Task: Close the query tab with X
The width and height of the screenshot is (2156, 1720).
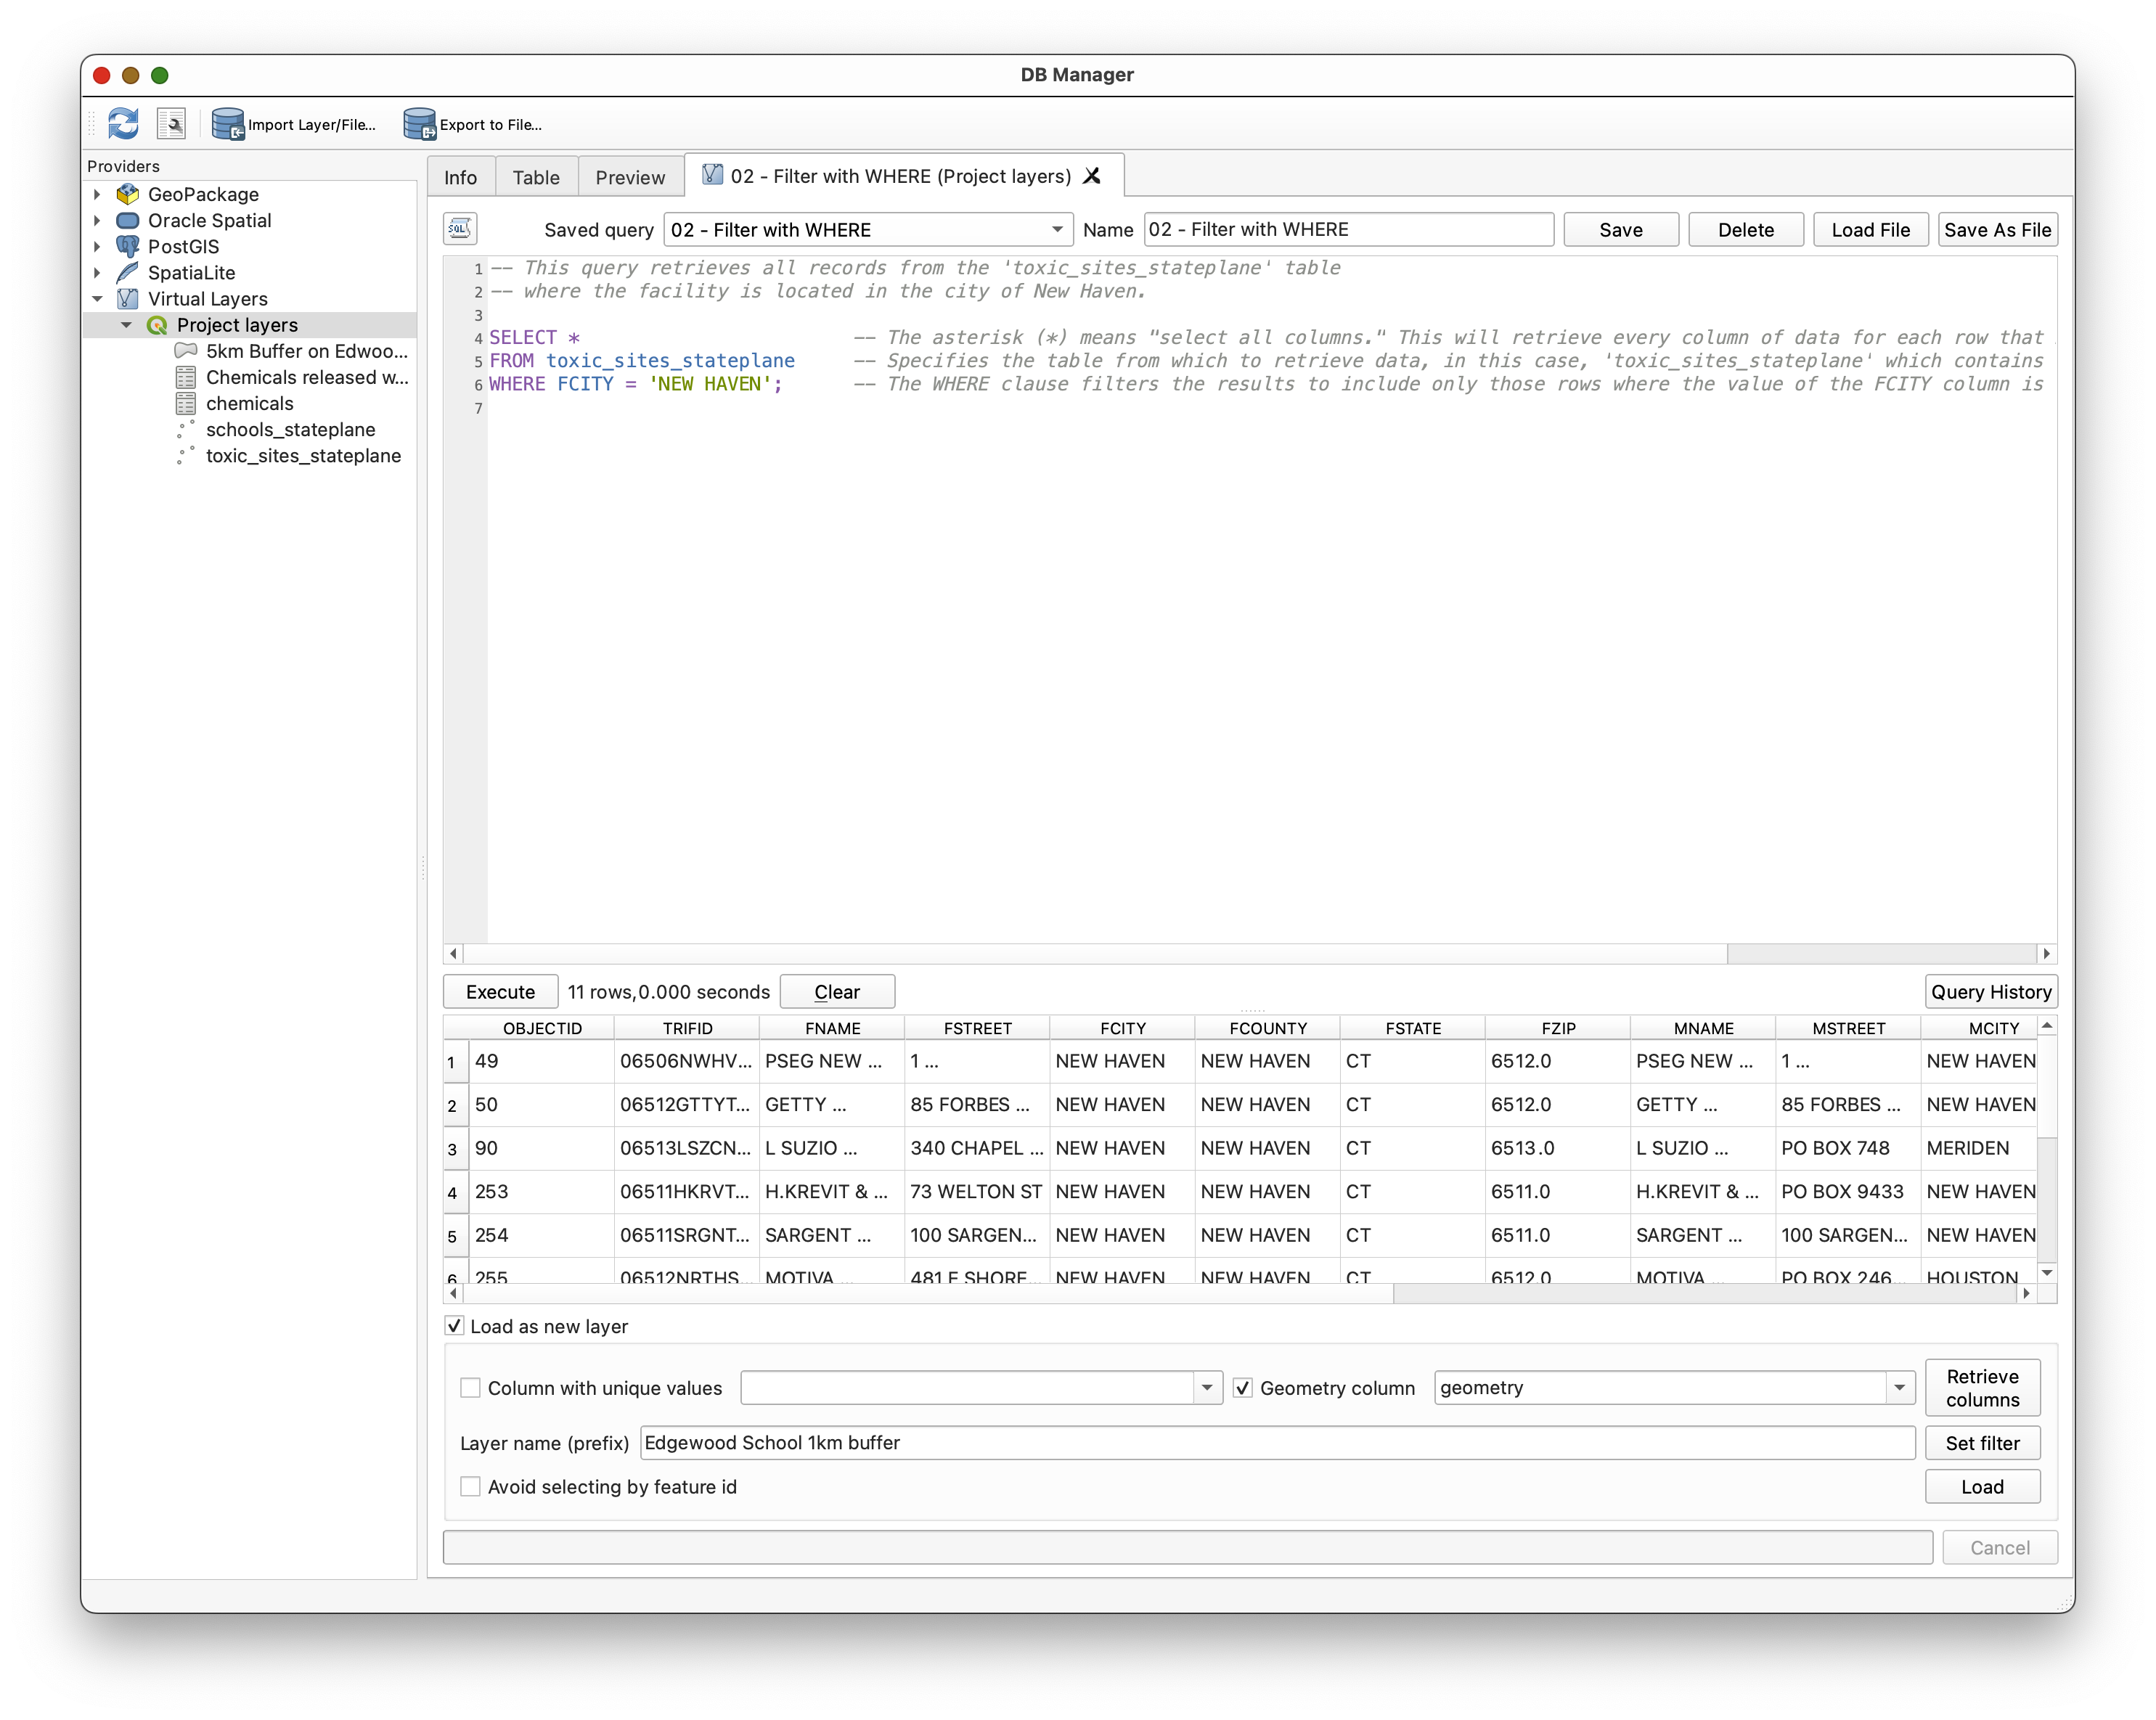Action: tap(1092, 176)
